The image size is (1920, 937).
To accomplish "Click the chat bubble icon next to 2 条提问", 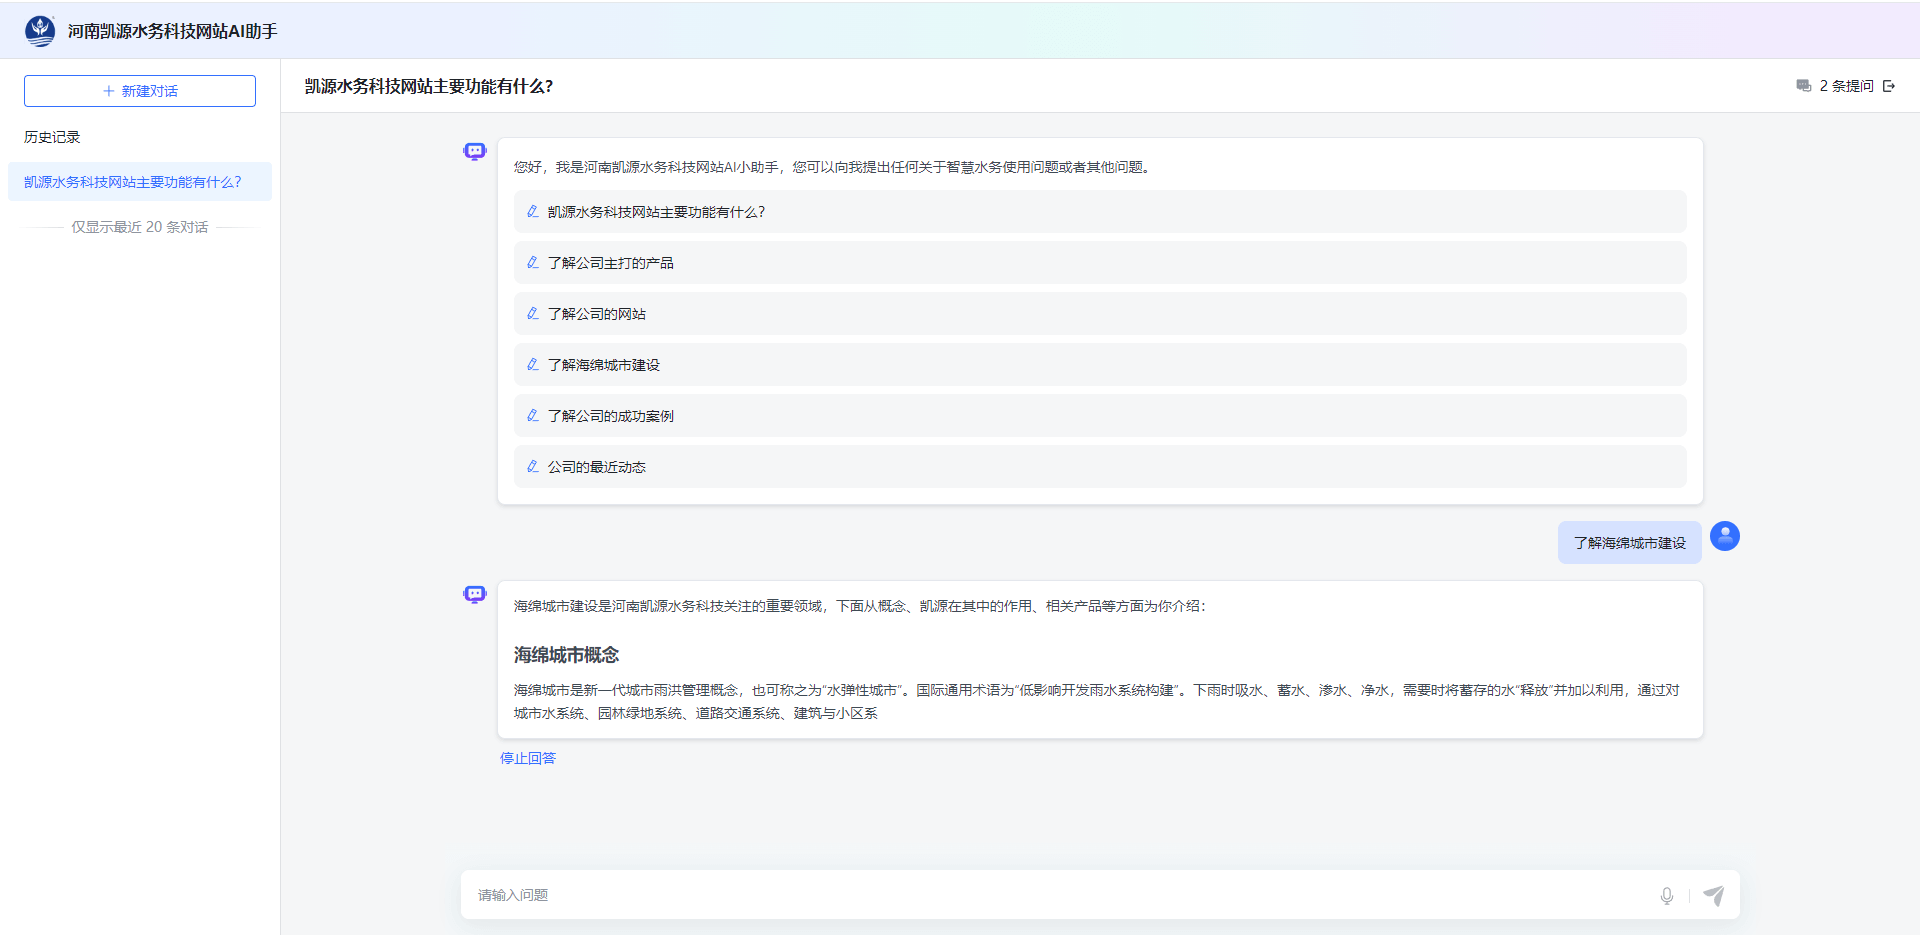I will tap(1804, 86).
